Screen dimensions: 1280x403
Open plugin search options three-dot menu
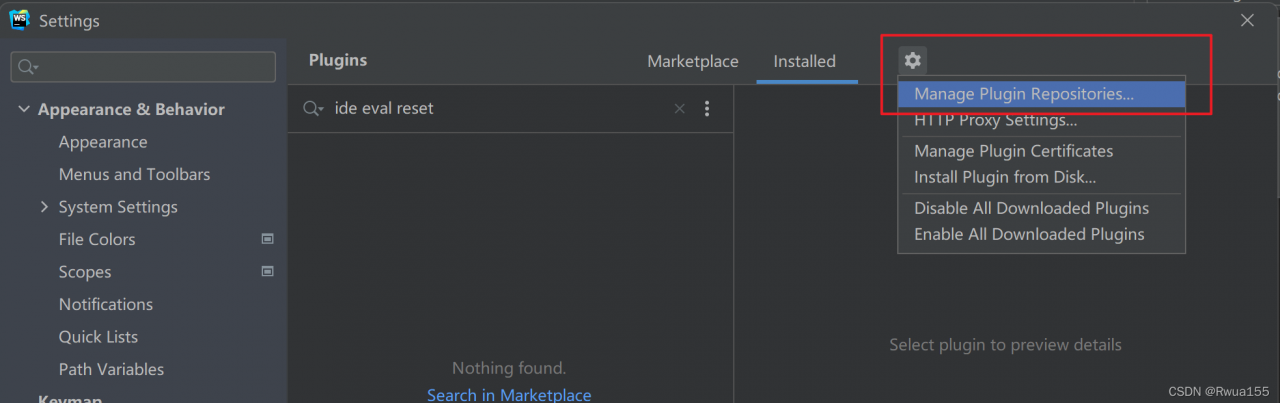[707, 109]
